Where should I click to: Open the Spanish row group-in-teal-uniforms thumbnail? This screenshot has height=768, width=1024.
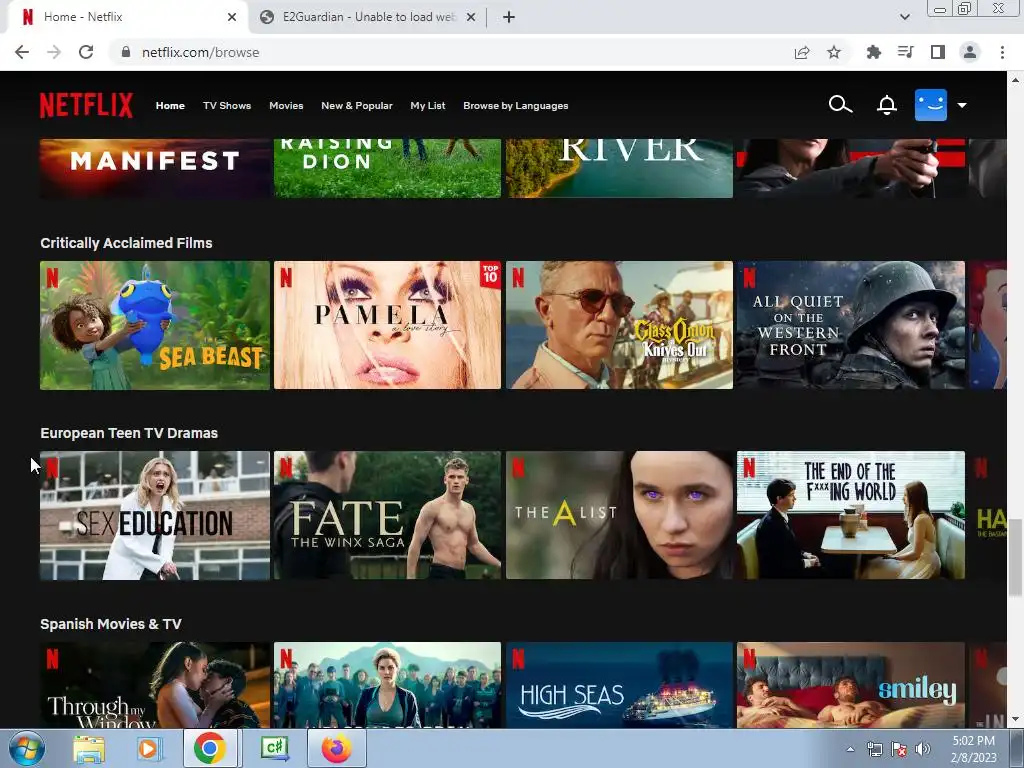pyautogui.click(x=387, y=684)
